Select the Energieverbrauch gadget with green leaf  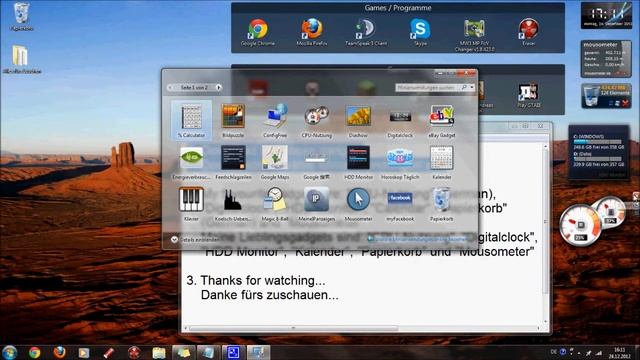[x=191, y=163]
